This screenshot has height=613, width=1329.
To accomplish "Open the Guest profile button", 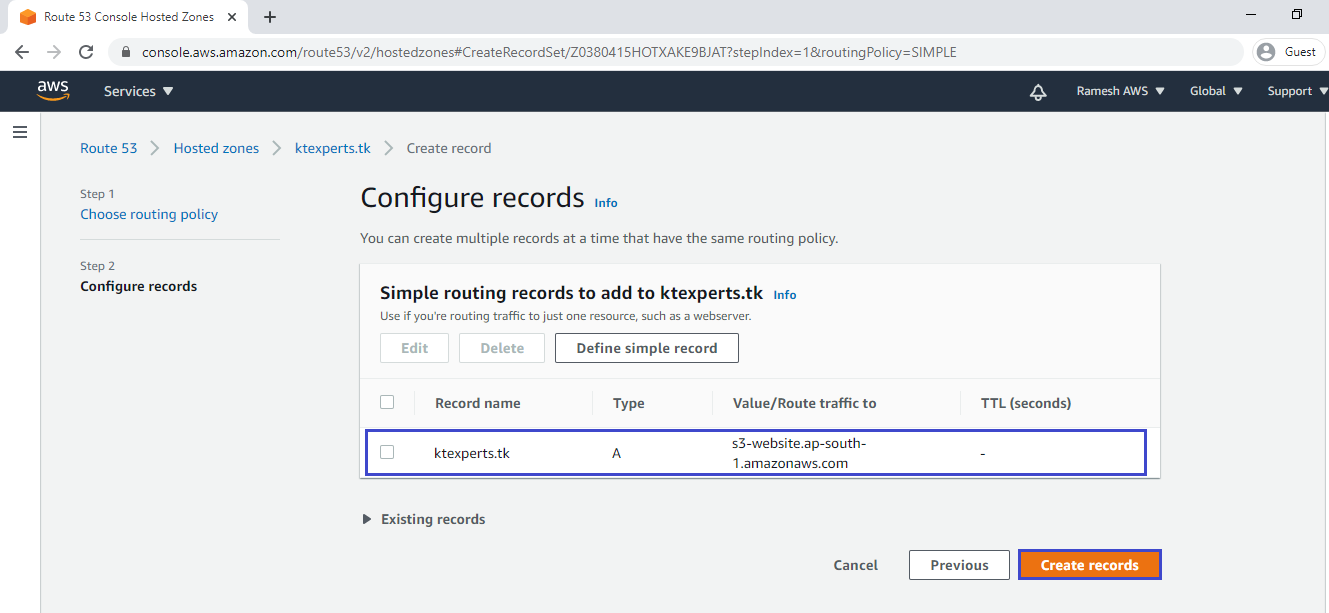I will pyautogui.click(x=1288, y=52).
